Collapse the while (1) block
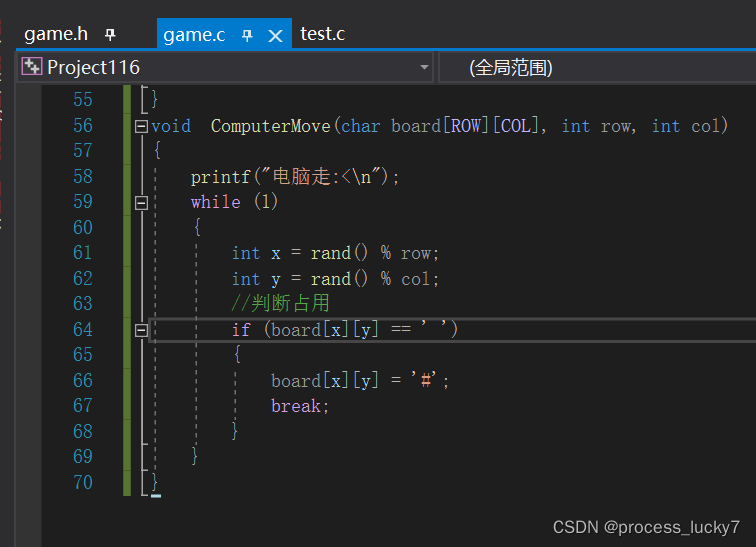Screen dimensions: 756x547 [x=141, y=203]
